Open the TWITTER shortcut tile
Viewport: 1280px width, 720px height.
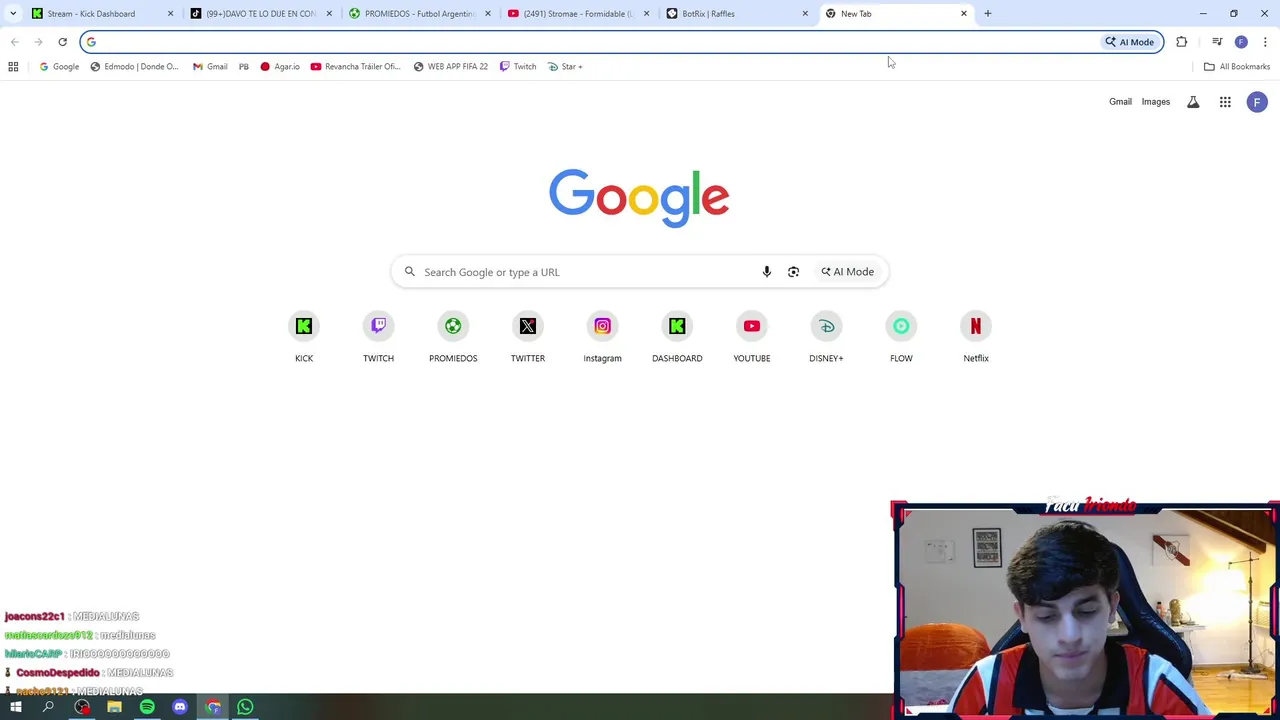[528, 338]
